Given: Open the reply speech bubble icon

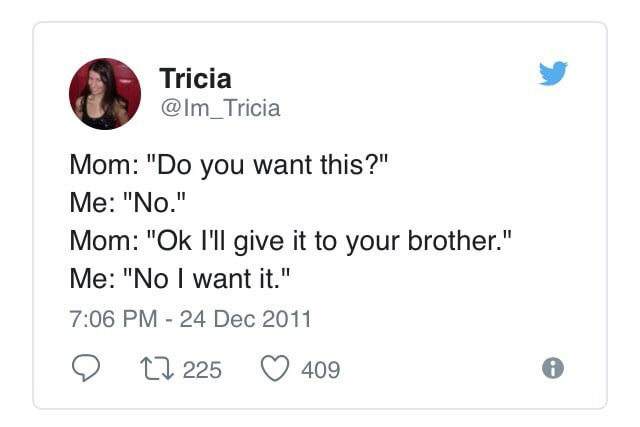Looking at the screenshot, I should (86, 368).
